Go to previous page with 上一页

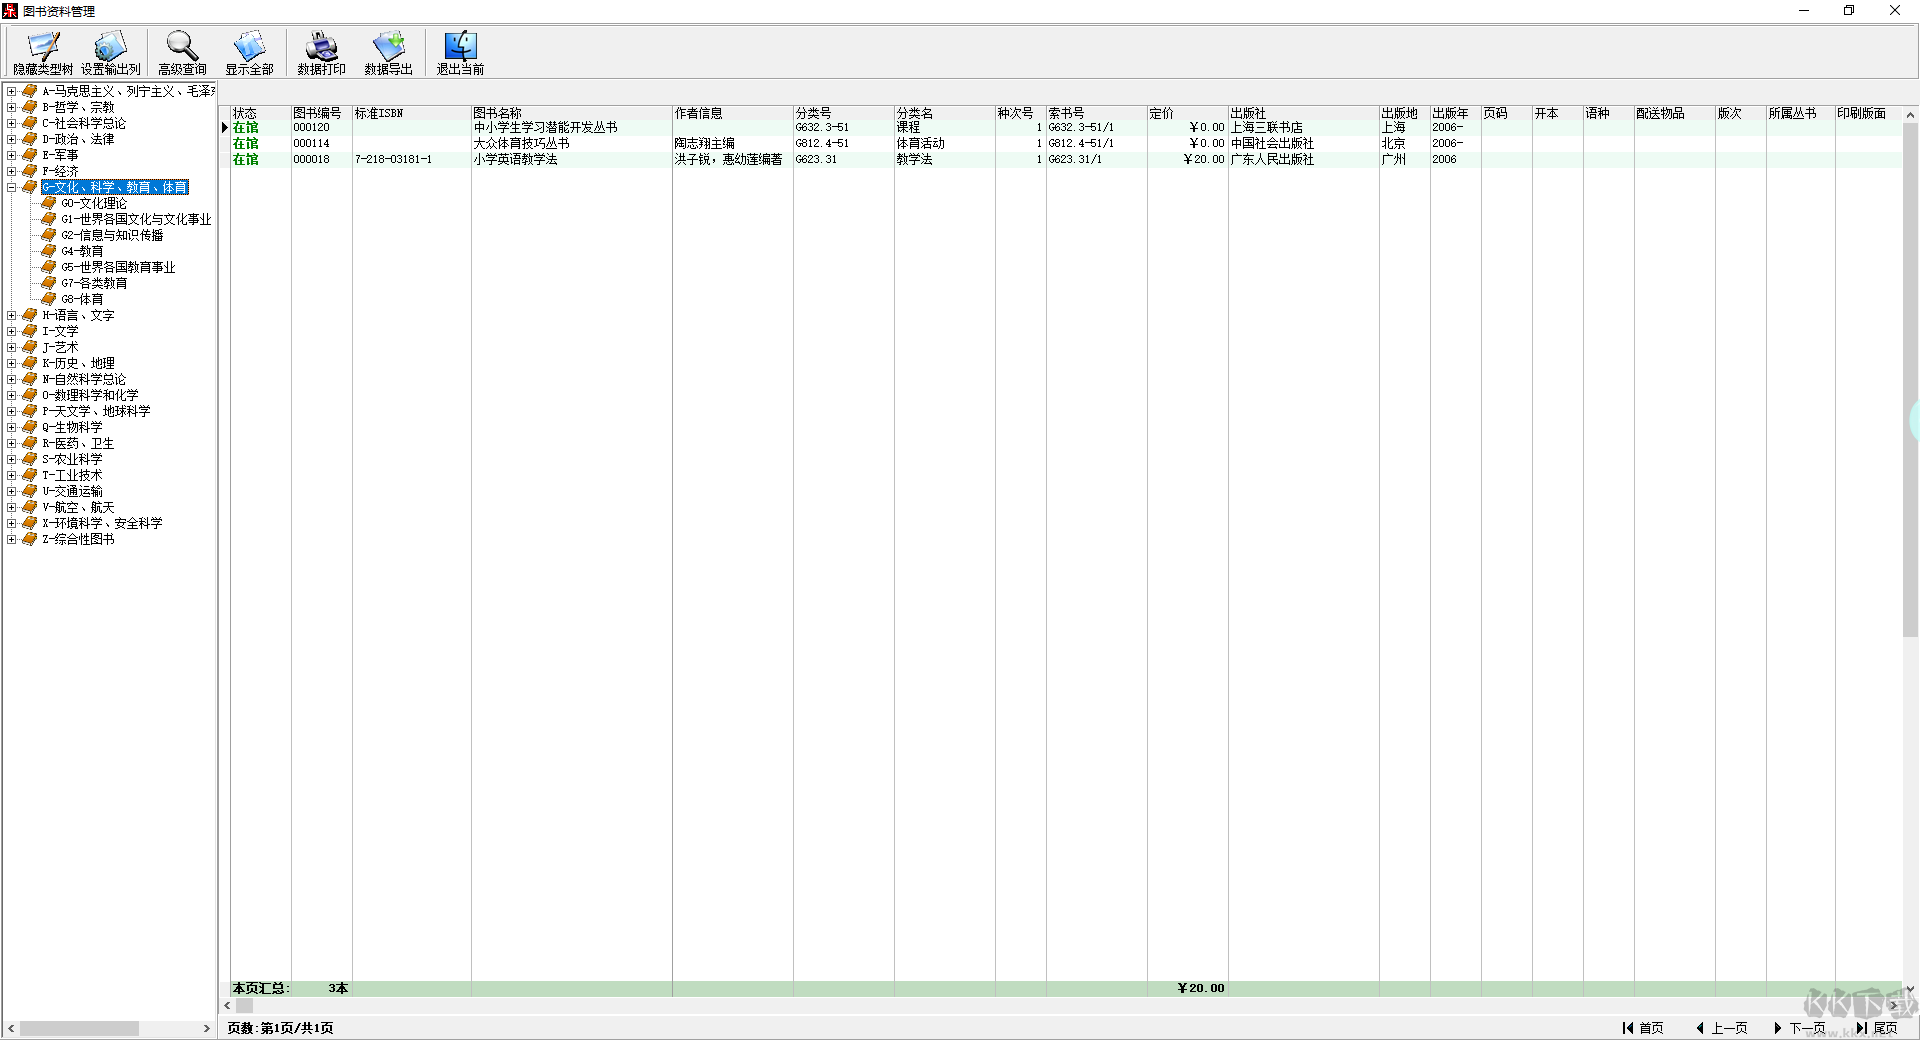point(1721,1028)
